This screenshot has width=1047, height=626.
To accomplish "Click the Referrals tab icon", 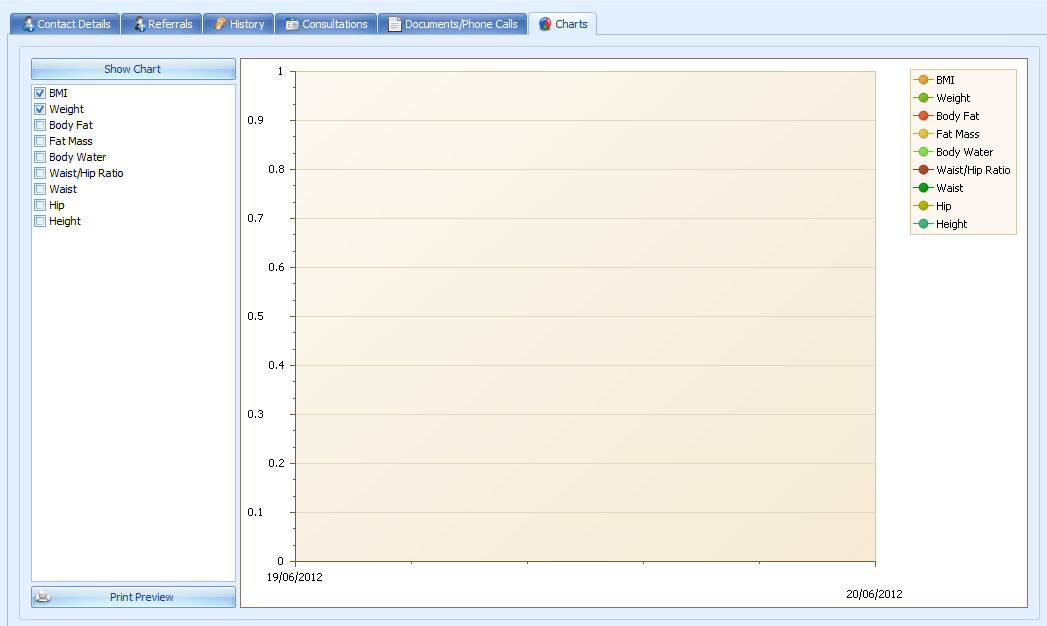I will click(139, 24).
